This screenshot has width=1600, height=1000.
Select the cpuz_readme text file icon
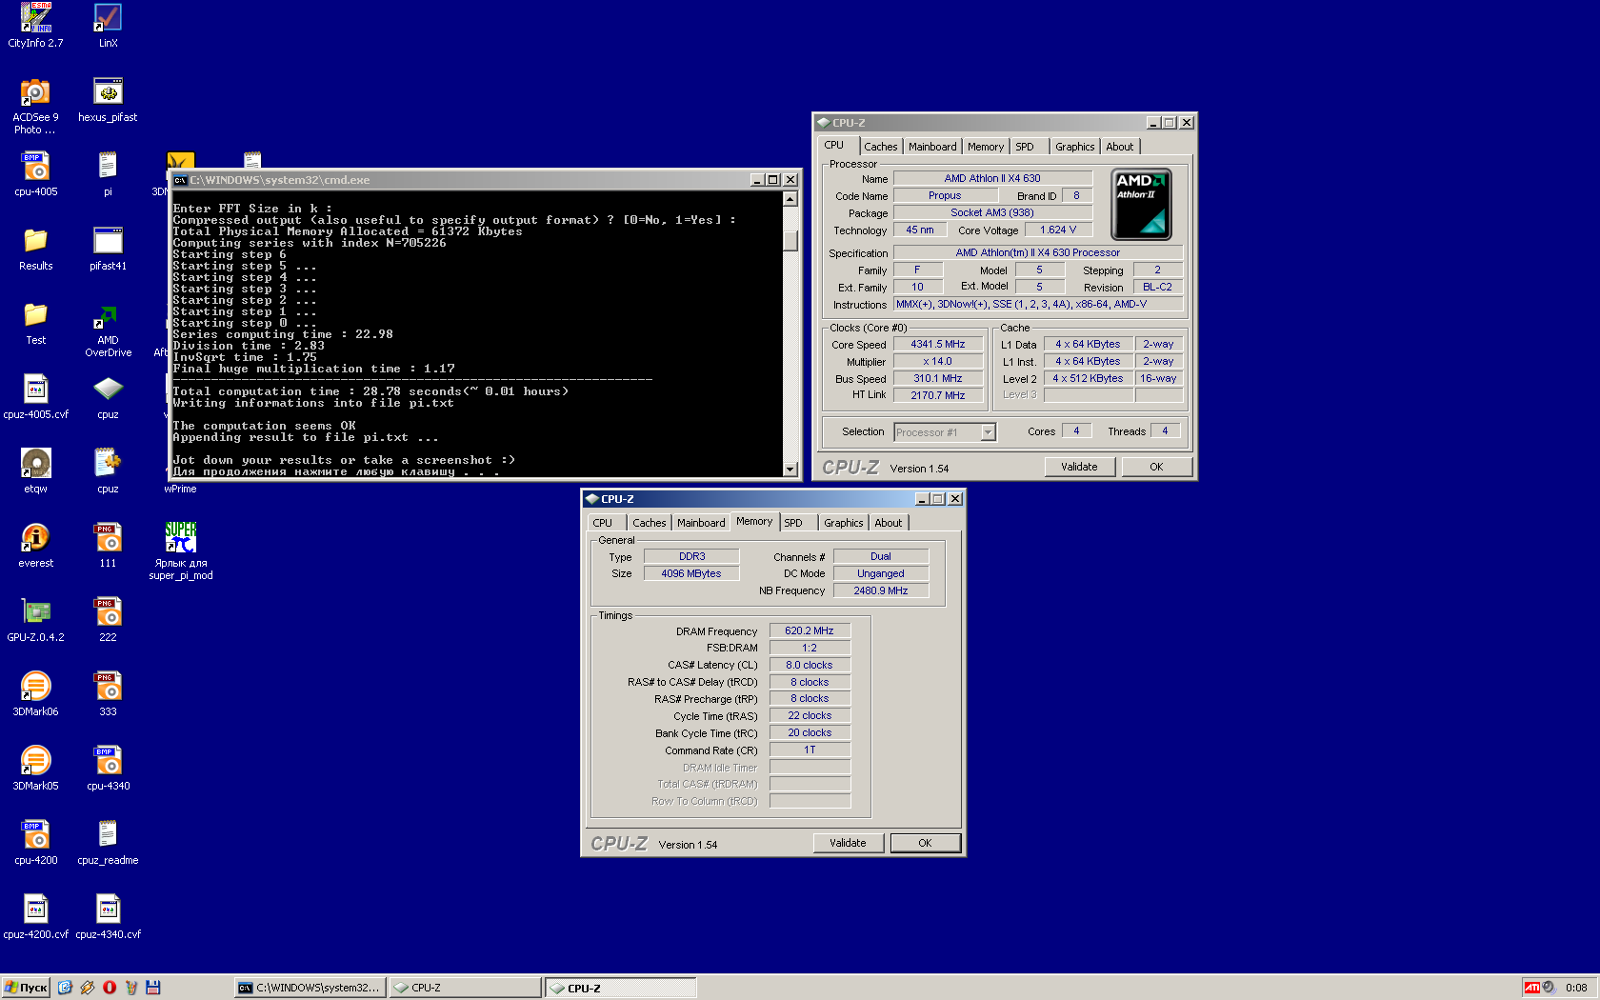[108, 842]
